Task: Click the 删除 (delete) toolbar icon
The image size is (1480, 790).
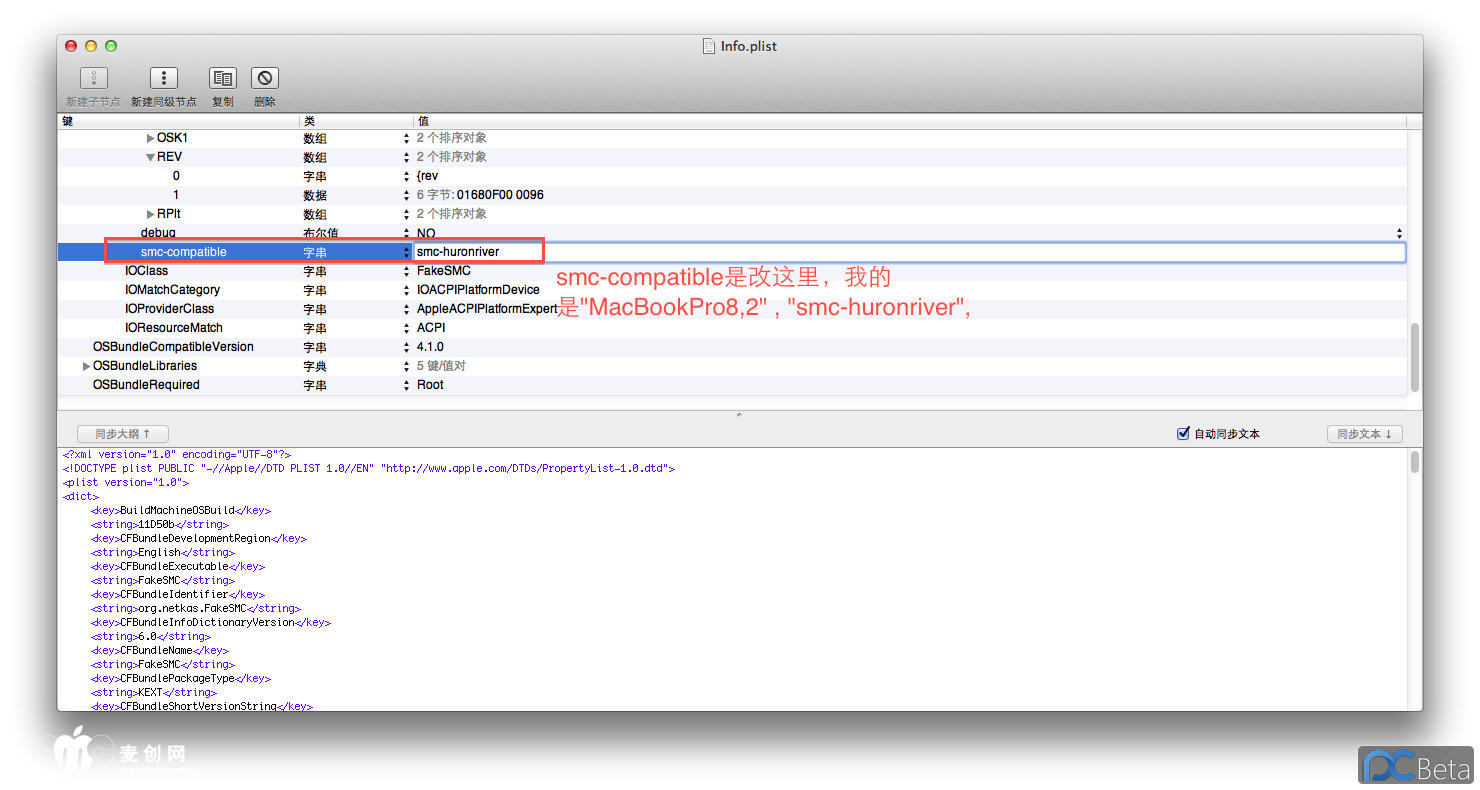Action: tap(264, 79)
